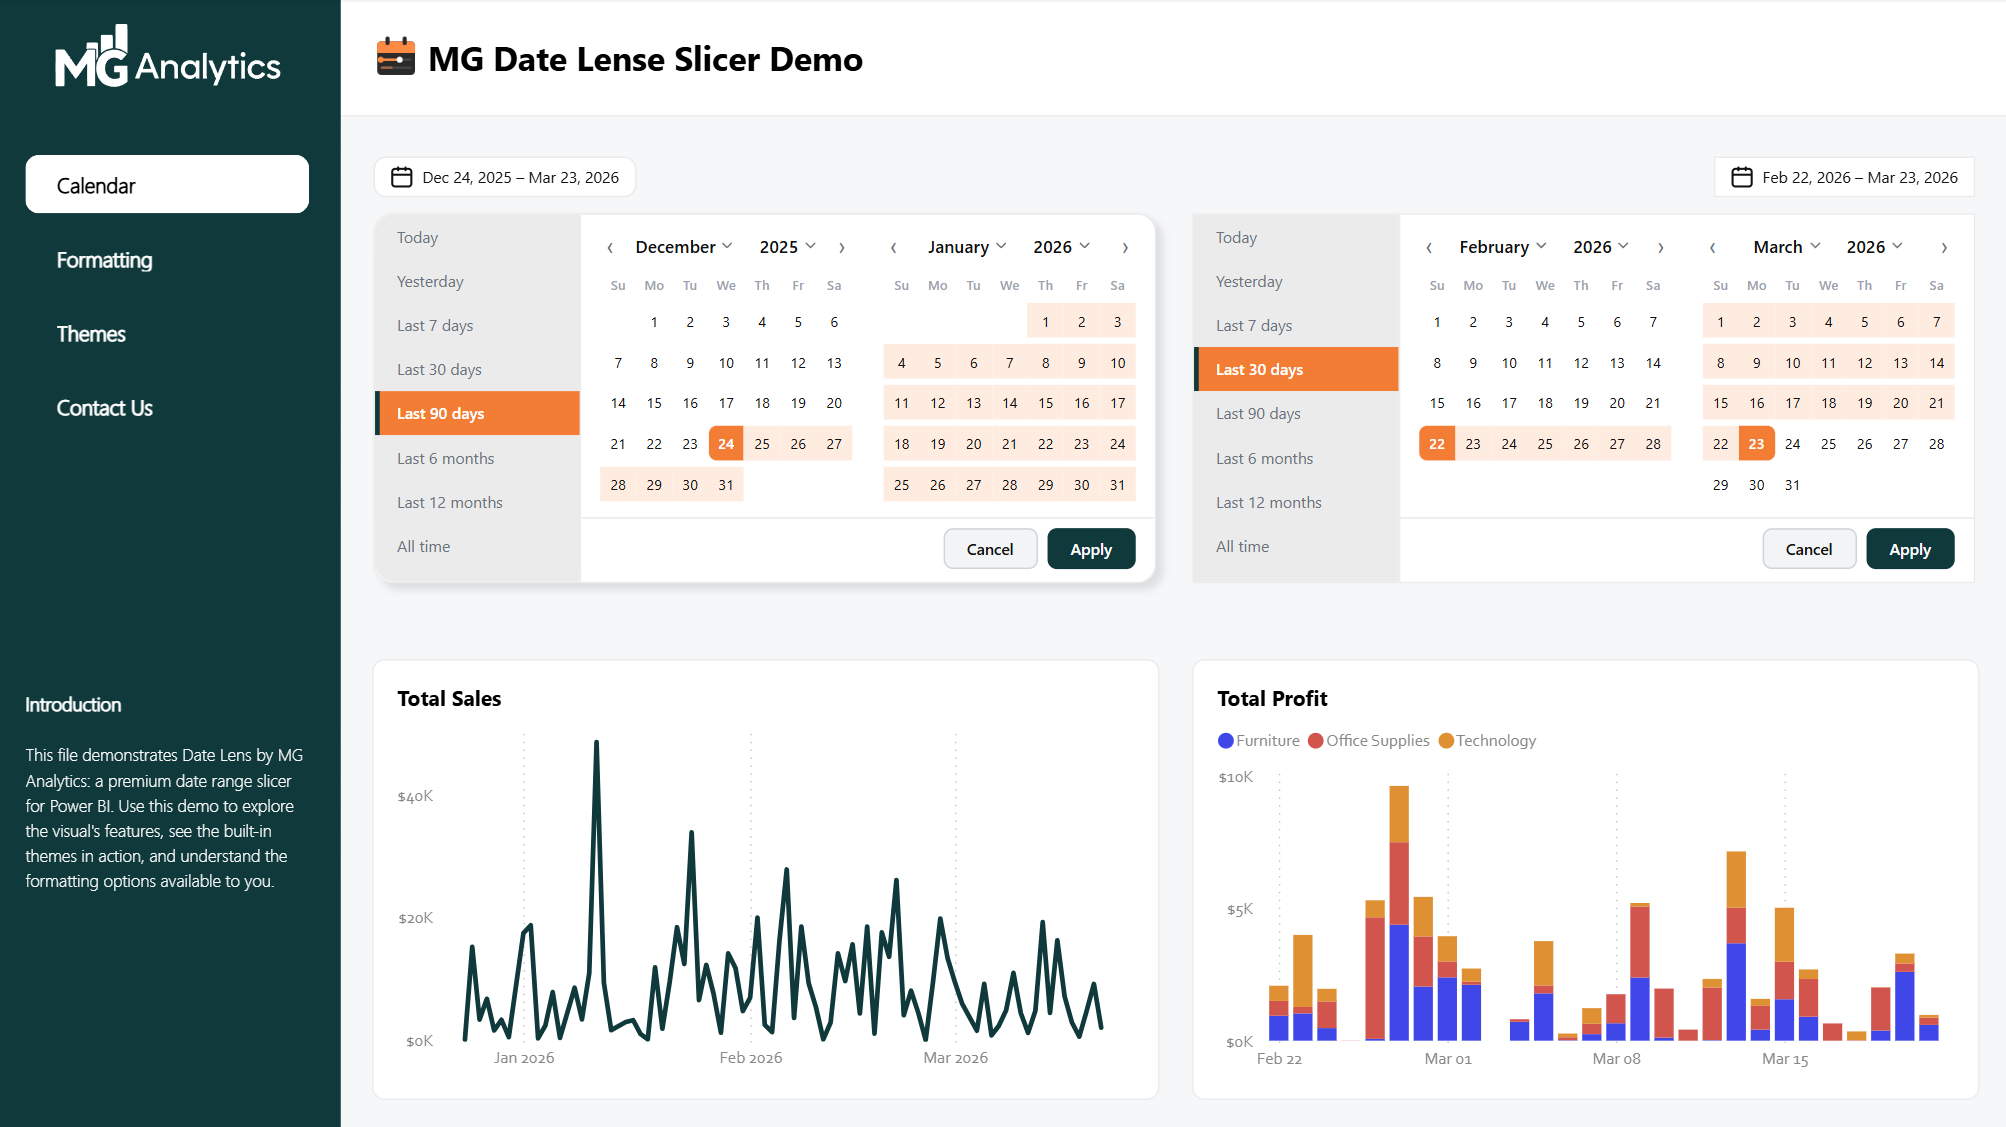Image resolution: width=2006 pixels, height=1127 pixels.
Task: Open the Formatting page in sidebar
Action: 105,260
